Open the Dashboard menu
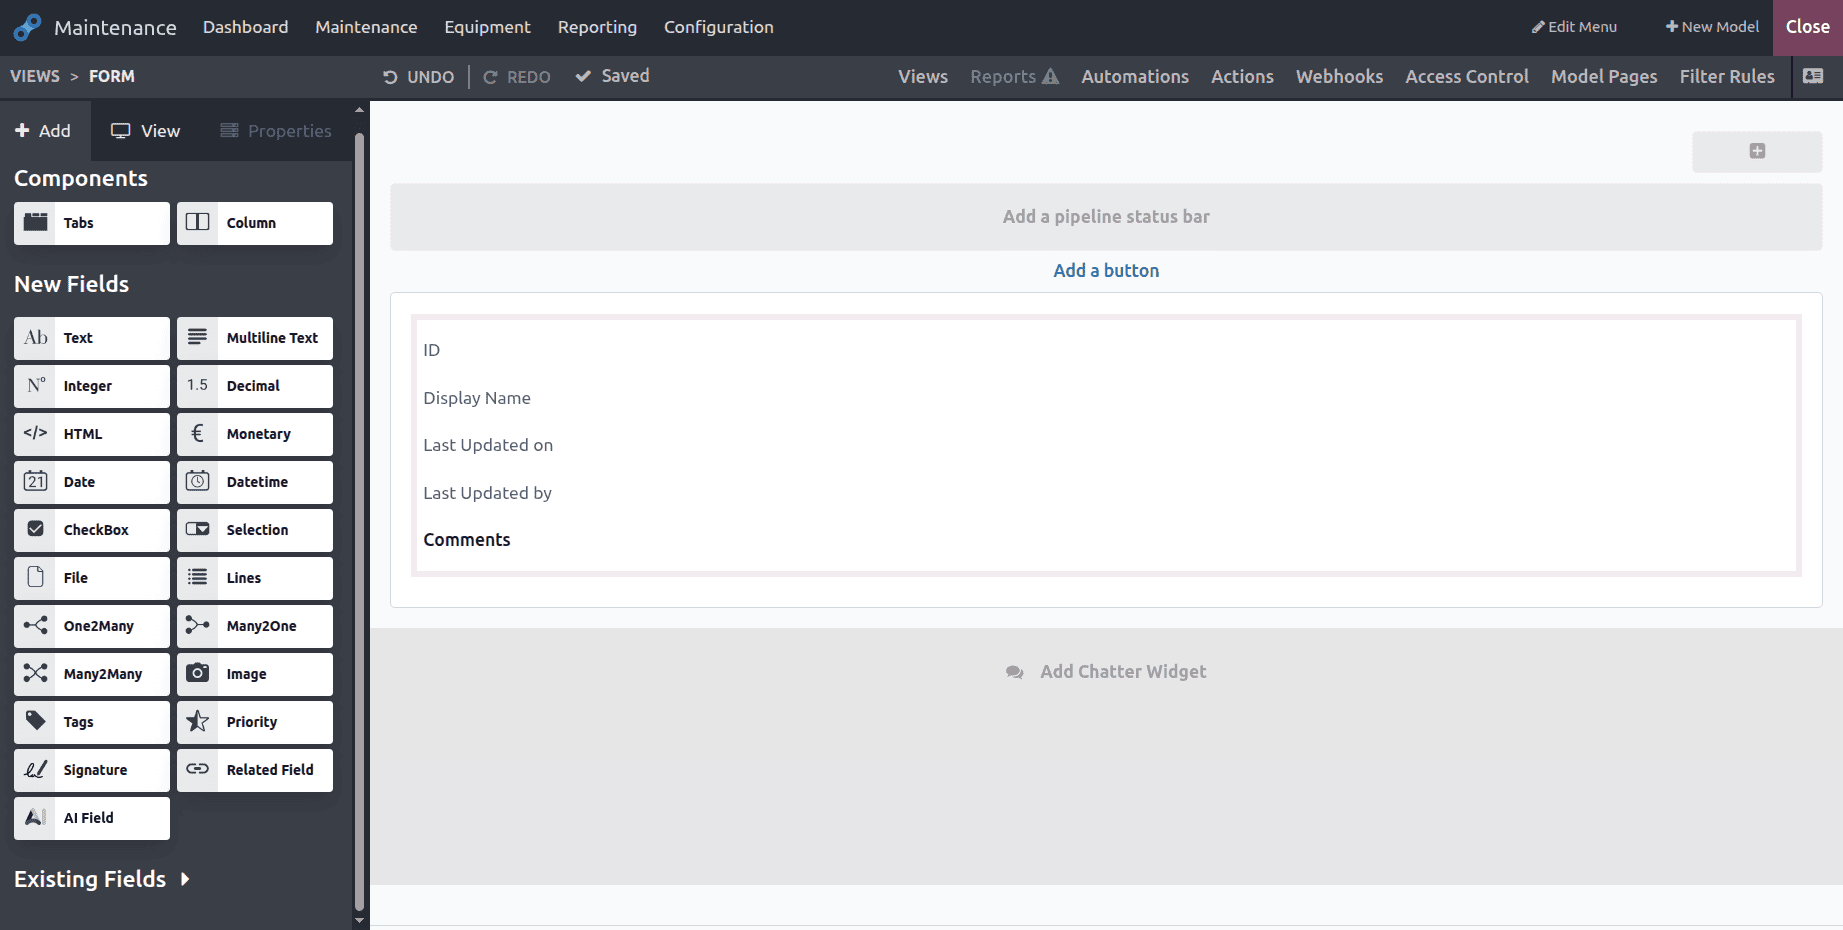The height and width of the screenshot is (930, 1843). [245, 27]
